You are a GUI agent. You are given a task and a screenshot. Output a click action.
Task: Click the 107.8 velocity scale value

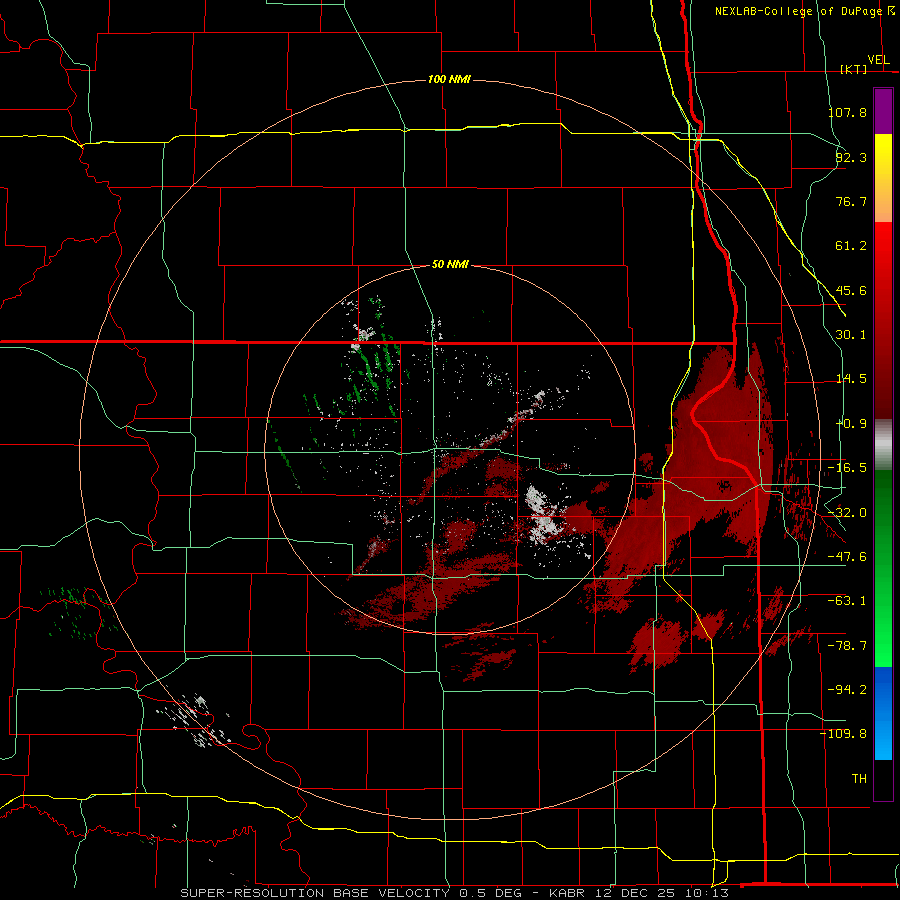tap(847, 112)
